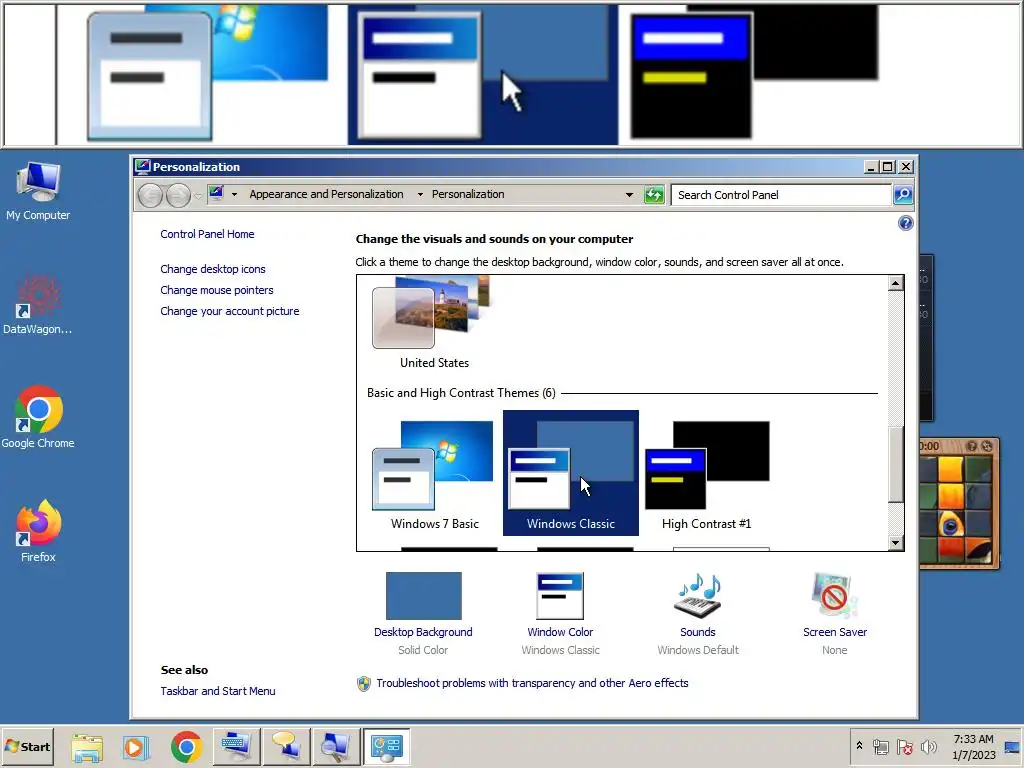The width and height of the screenshot is (1024, 768).
Task: Click the network tray icon
Action: coord(881,746)
